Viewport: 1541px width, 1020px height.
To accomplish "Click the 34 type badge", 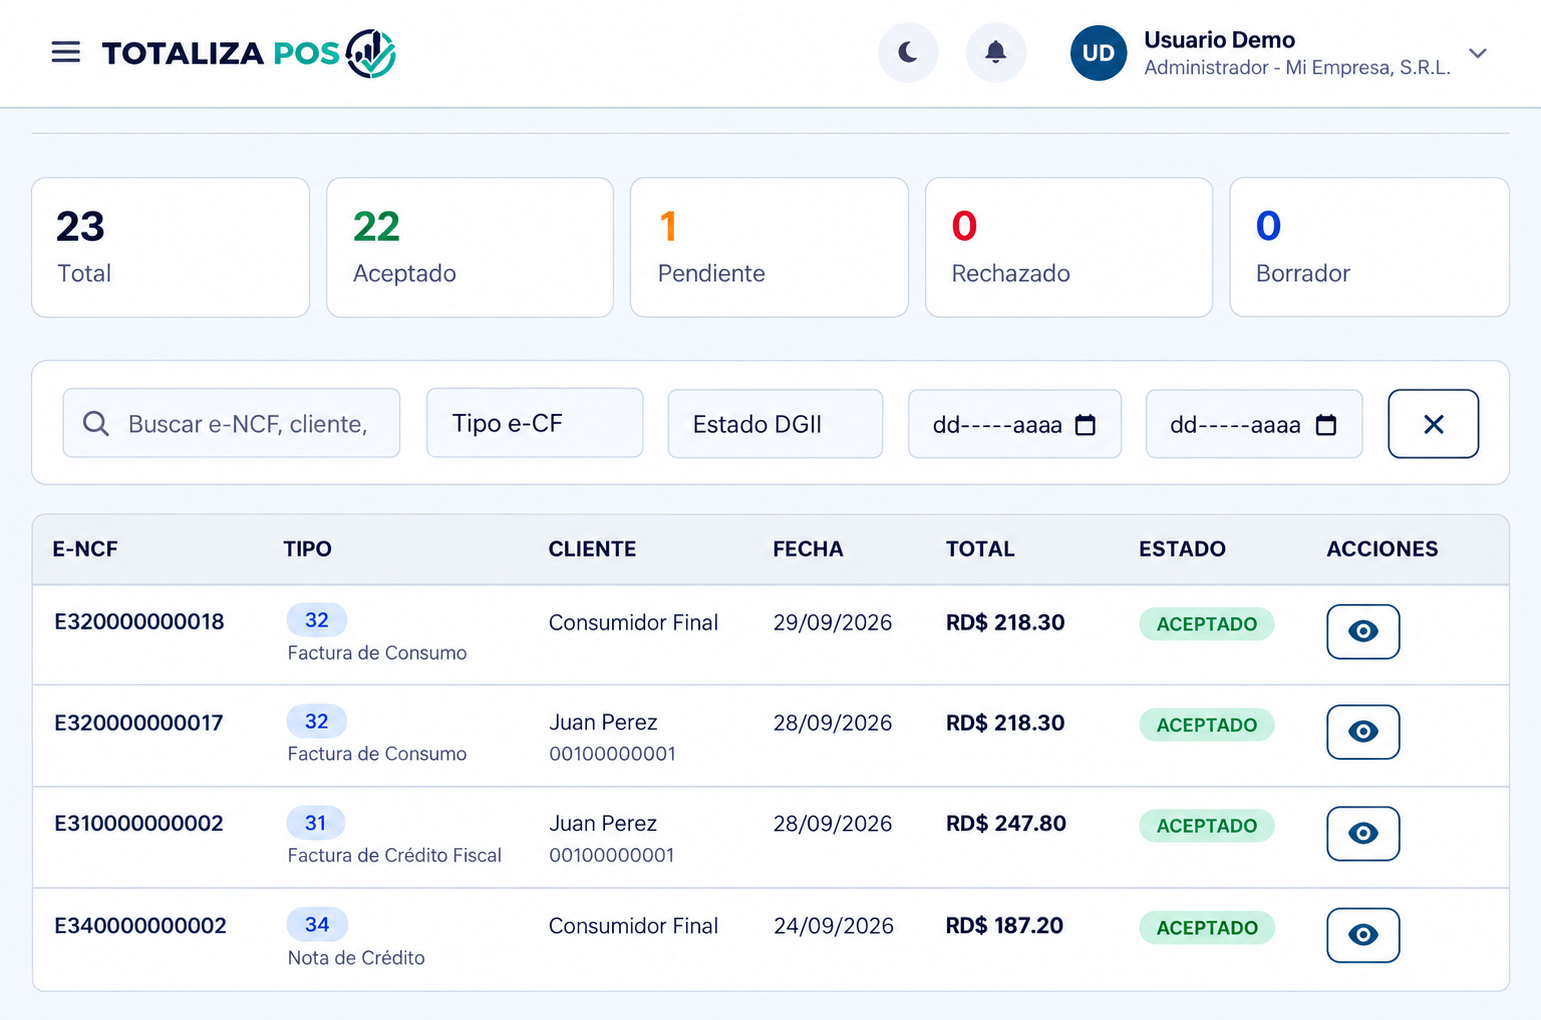I will [x=317, y=924].
